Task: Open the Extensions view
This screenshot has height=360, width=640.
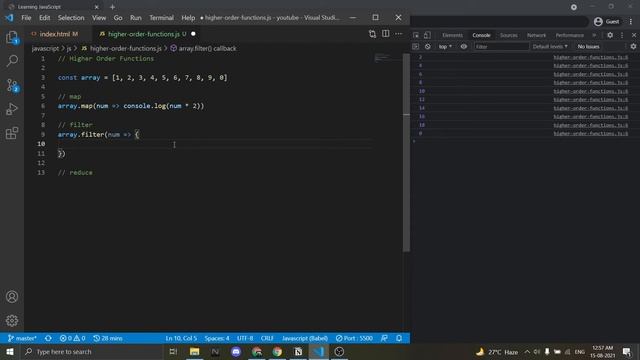Action: (12, 133)
